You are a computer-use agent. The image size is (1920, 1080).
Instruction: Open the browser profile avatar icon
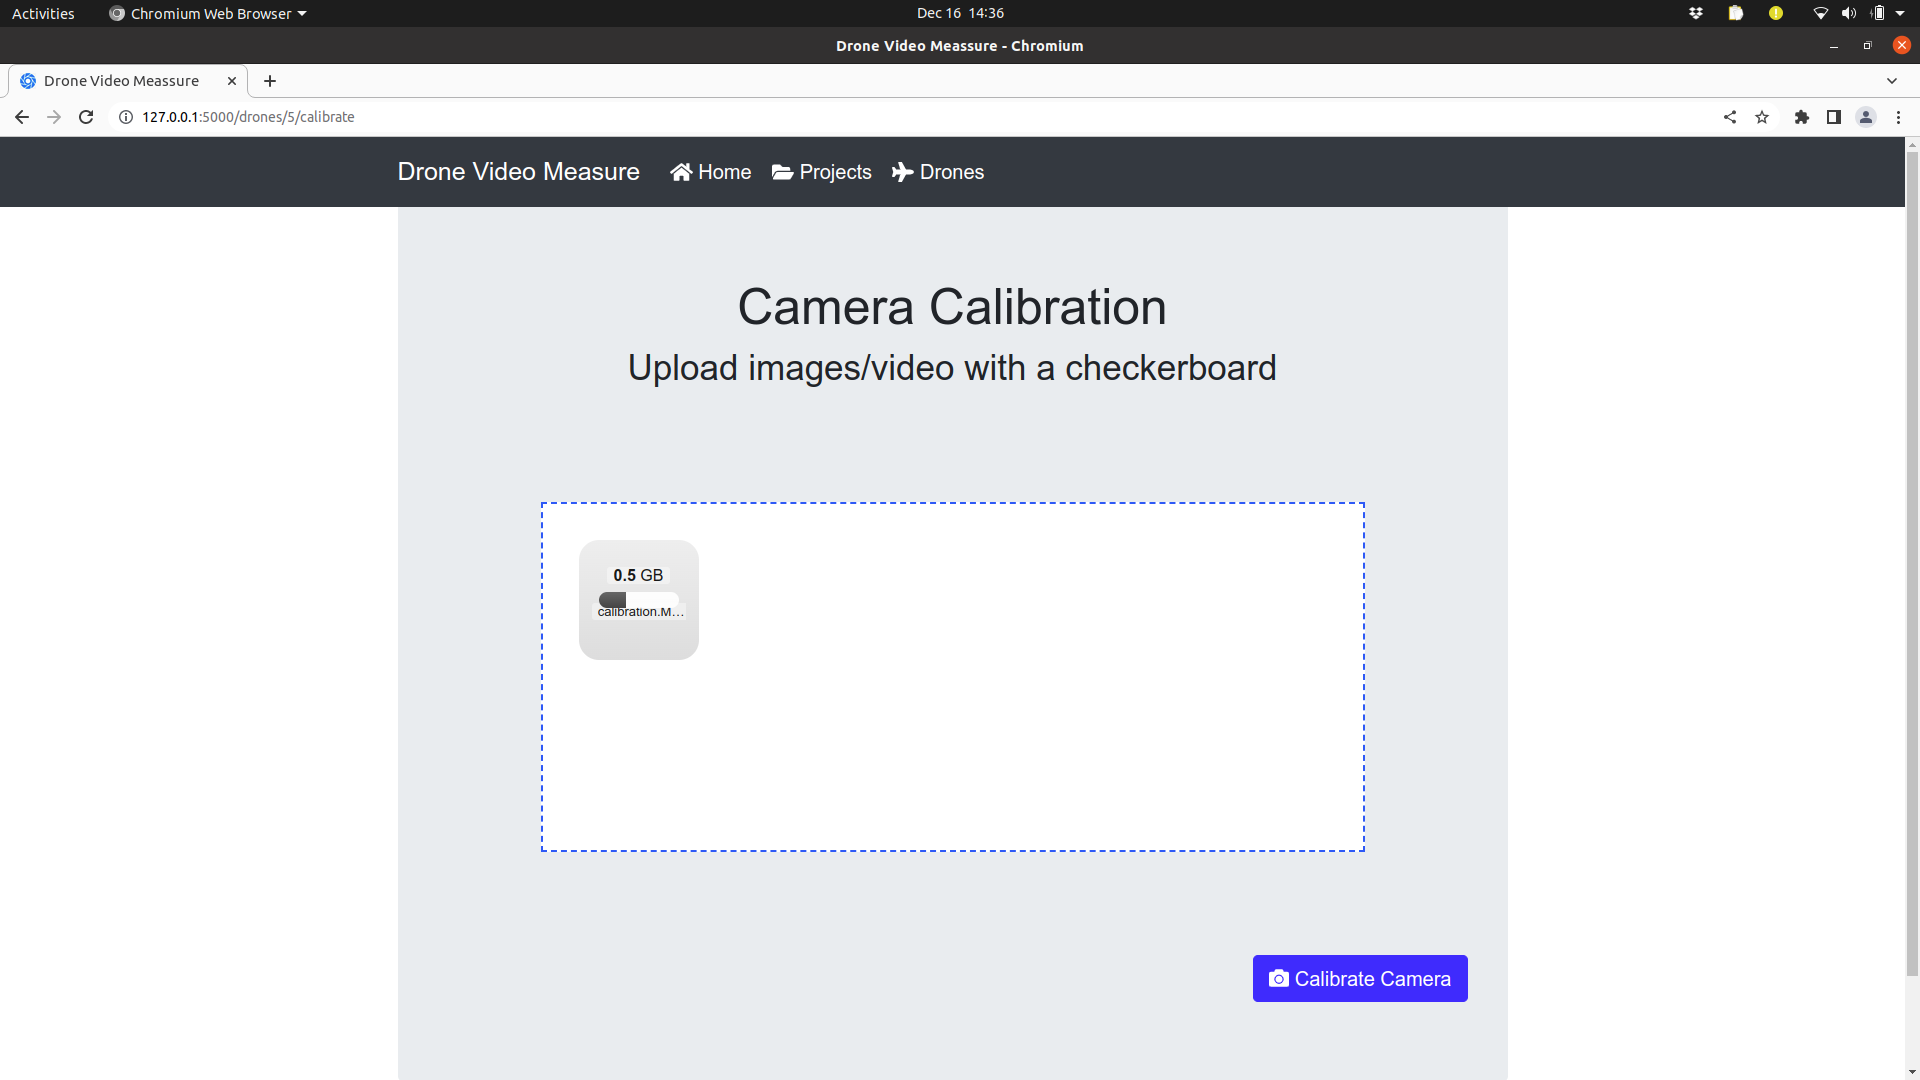pos(1866,117)
